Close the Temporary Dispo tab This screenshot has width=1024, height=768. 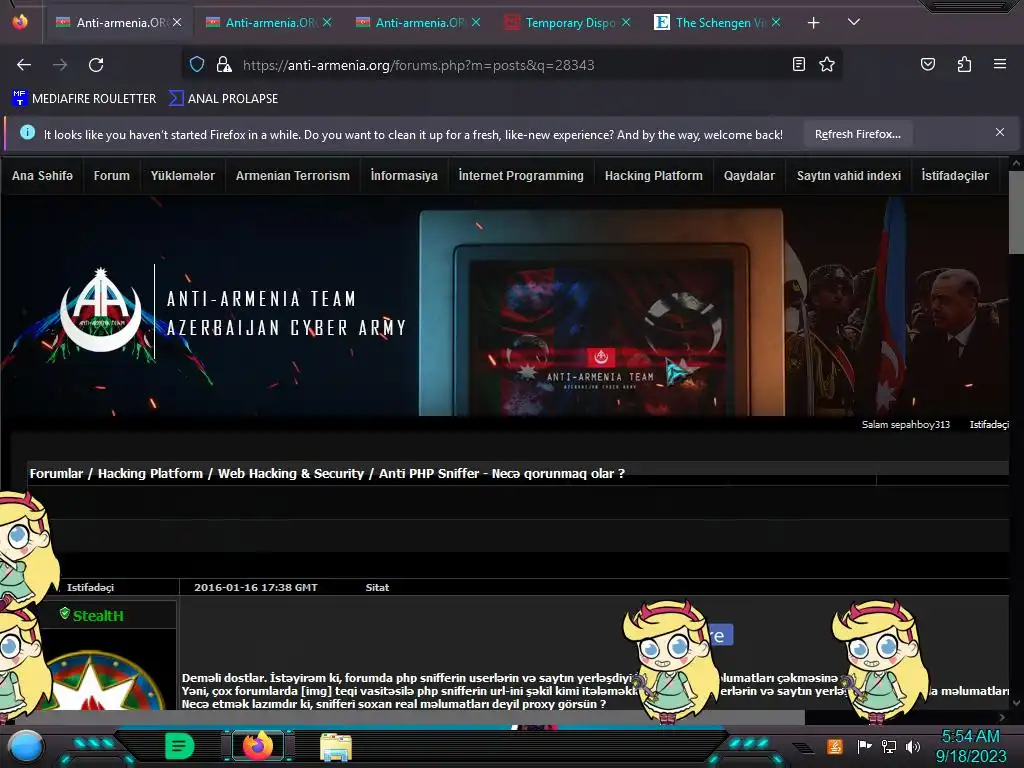(626, 22)
